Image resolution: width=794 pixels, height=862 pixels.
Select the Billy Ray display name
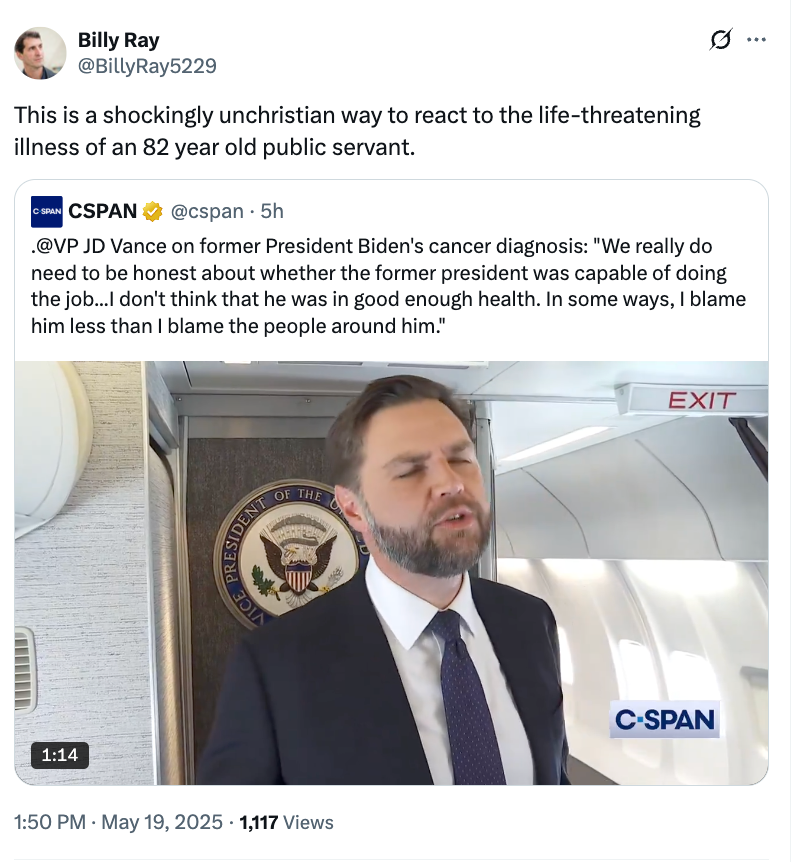117,39
